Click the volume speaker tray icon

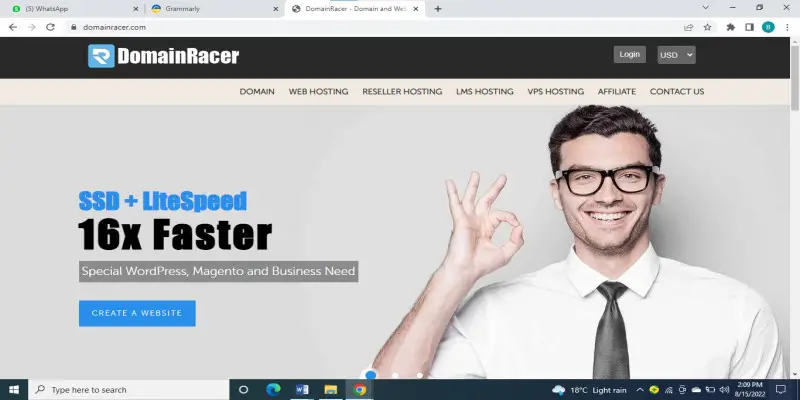point(724,390)
